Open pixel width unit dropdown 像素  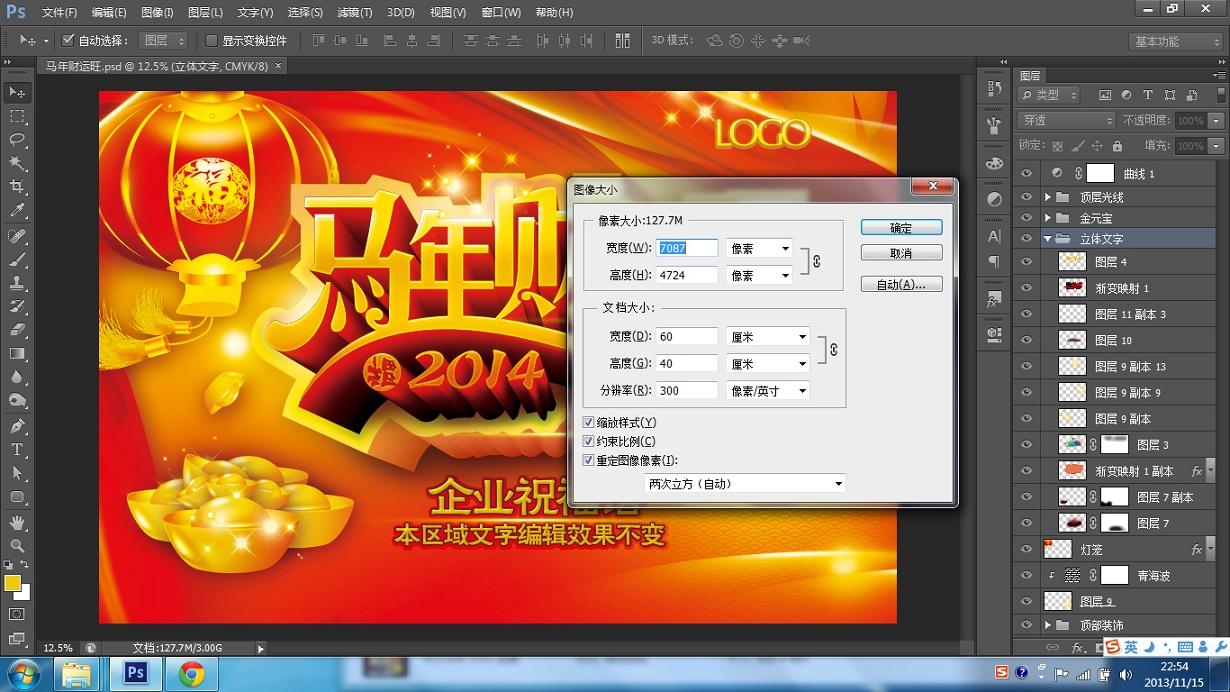759,248
